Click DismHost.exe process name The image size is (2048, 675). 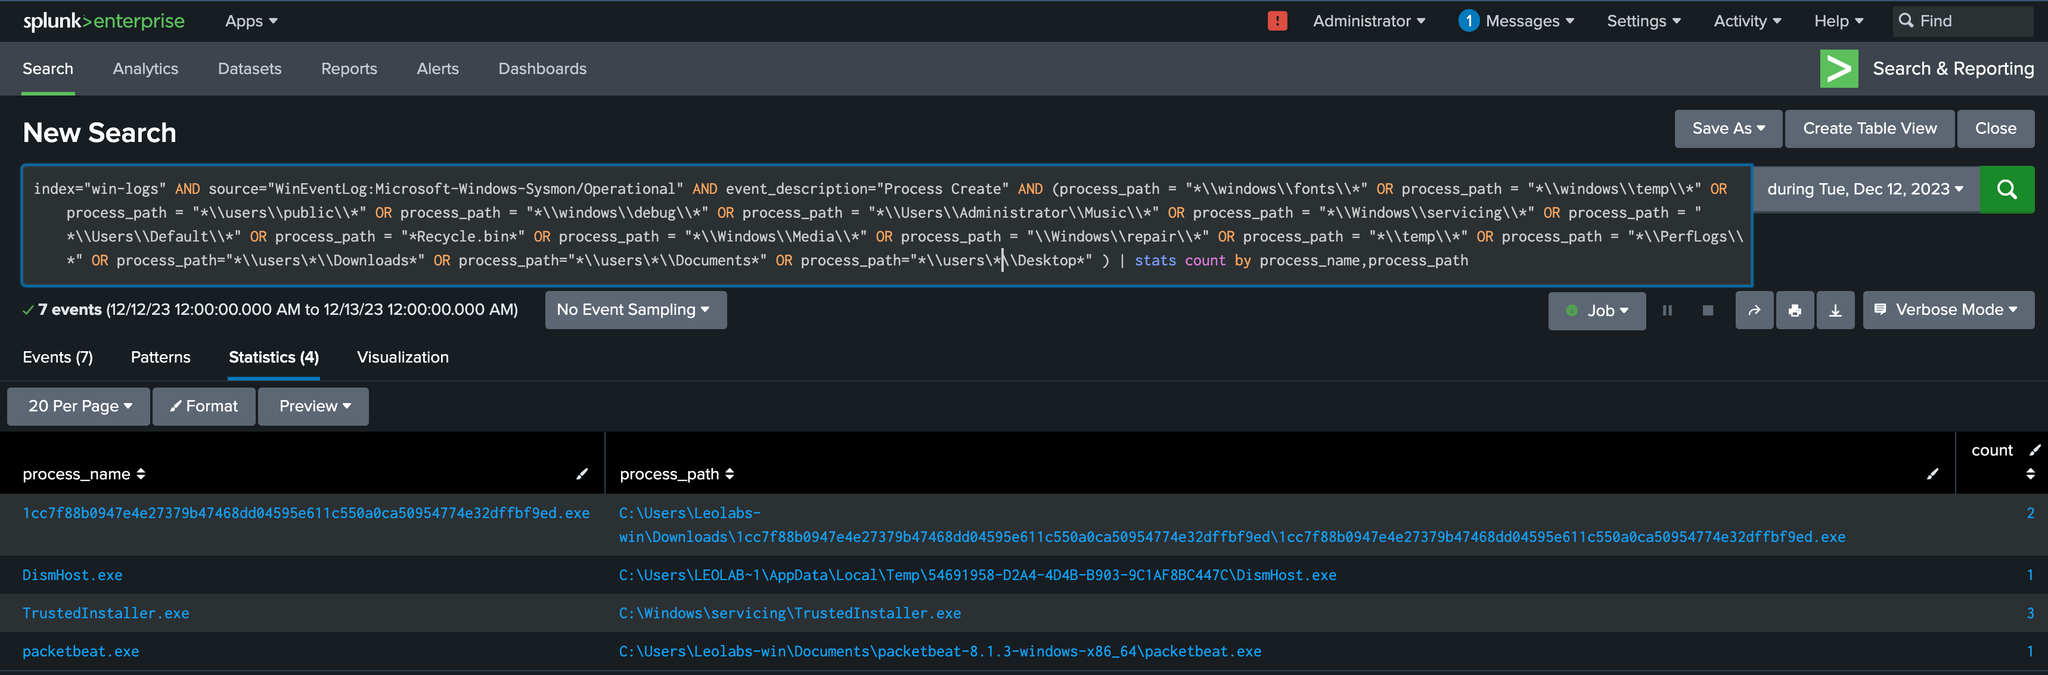tap(73, 575)
